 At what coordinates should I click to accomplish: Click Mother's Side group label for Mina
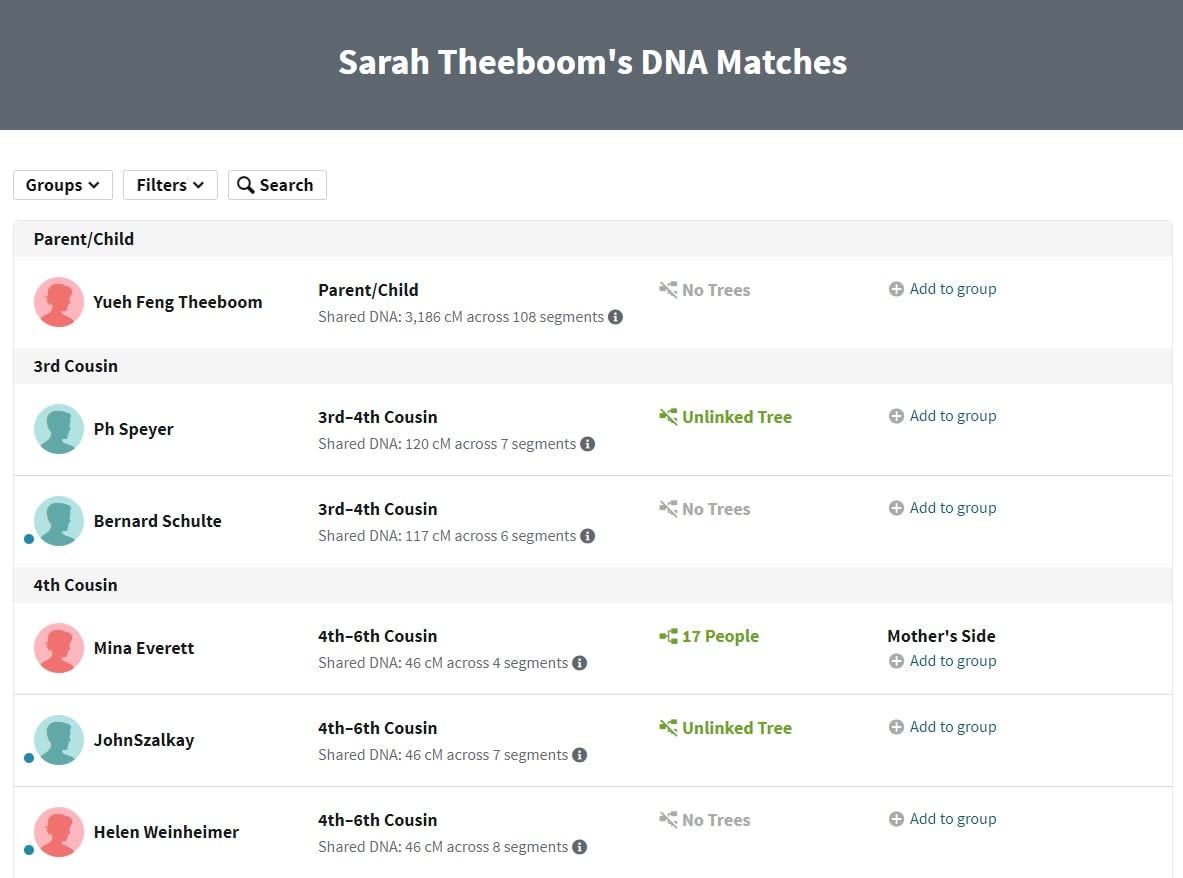(x=941, y=636)
